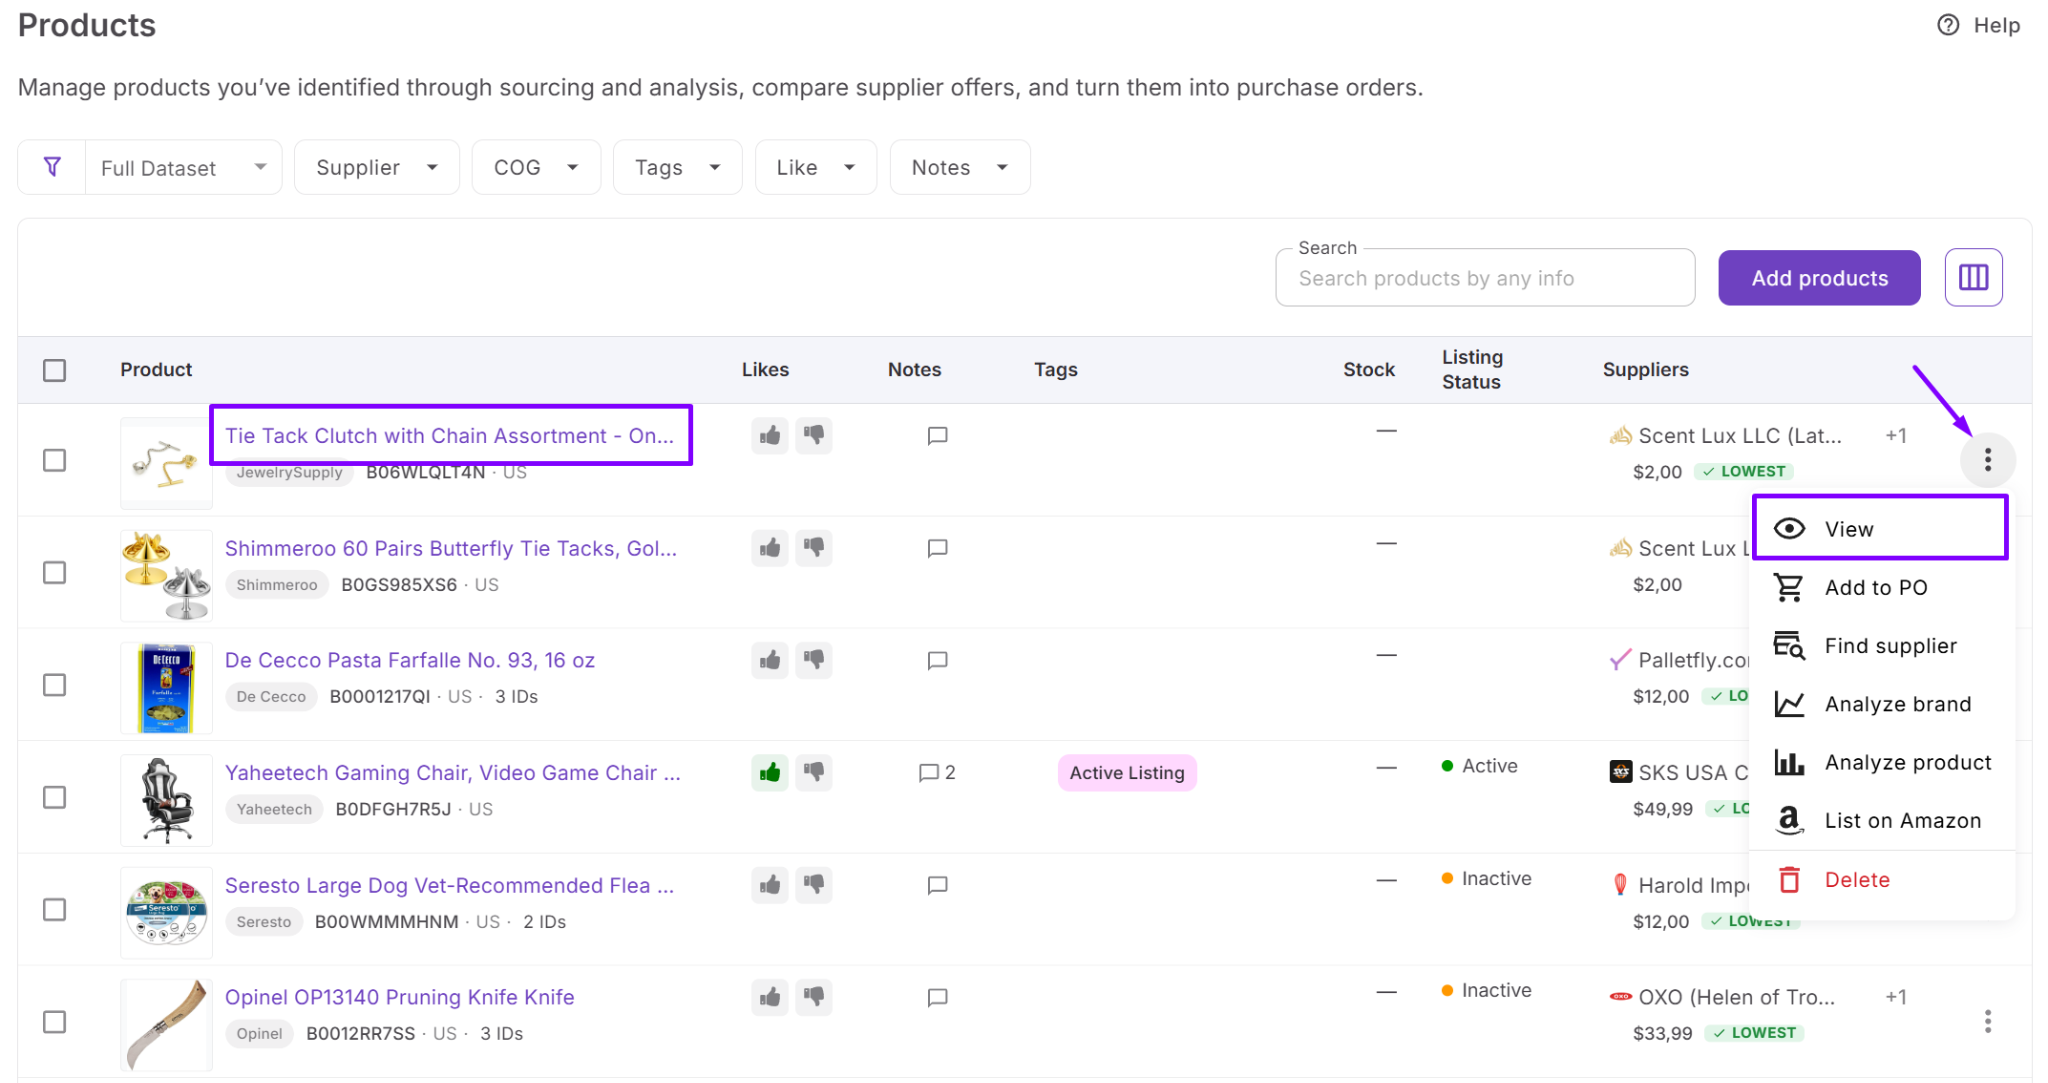This screenshot has width=2048, height=1083.
Task: Thumbs up Opinel Pruning Knife
Action: [770, 997]
